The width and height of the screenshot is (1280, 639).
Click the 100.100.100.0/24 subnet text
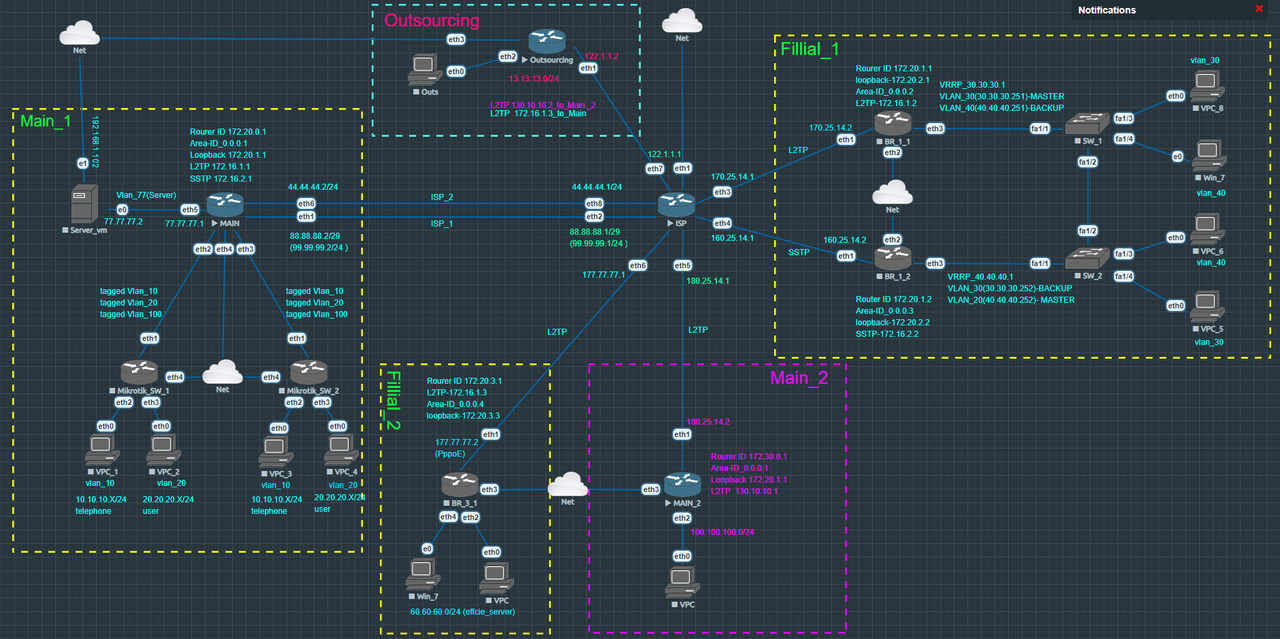click(x=722, y=532)
